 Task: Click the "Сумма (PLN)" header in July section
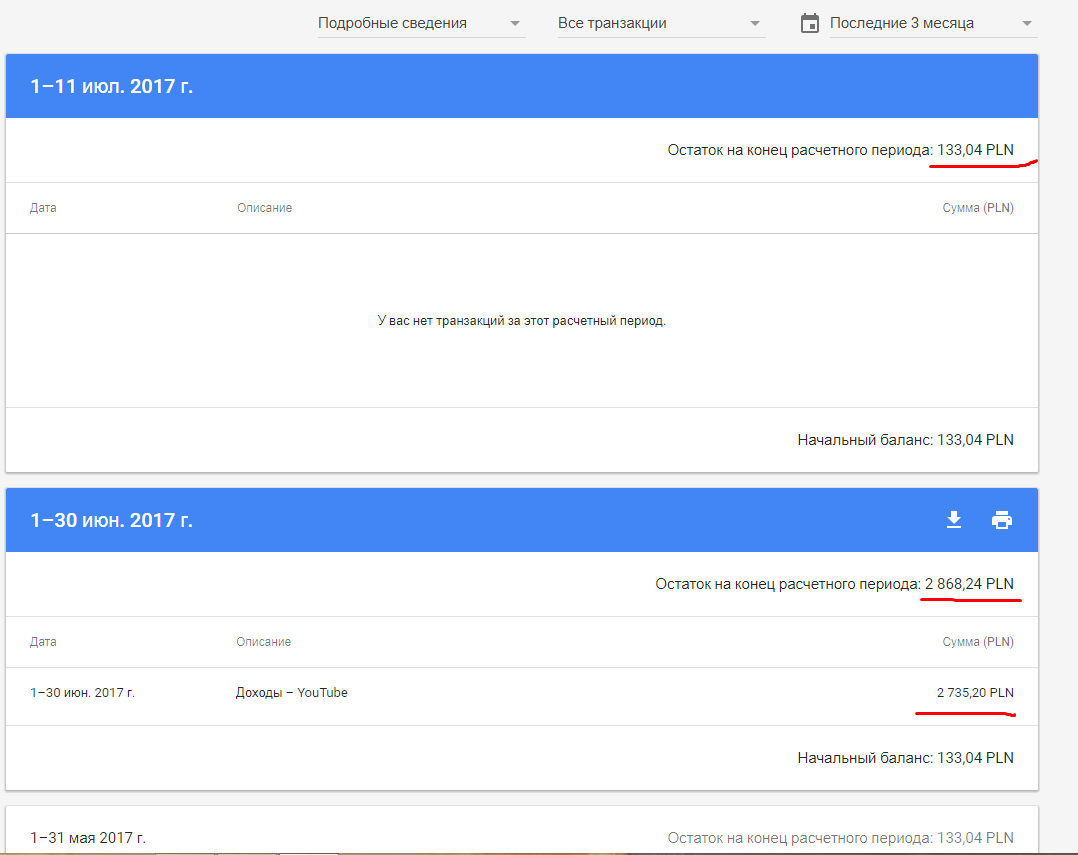pyautogui.click(x=977, y=208)
